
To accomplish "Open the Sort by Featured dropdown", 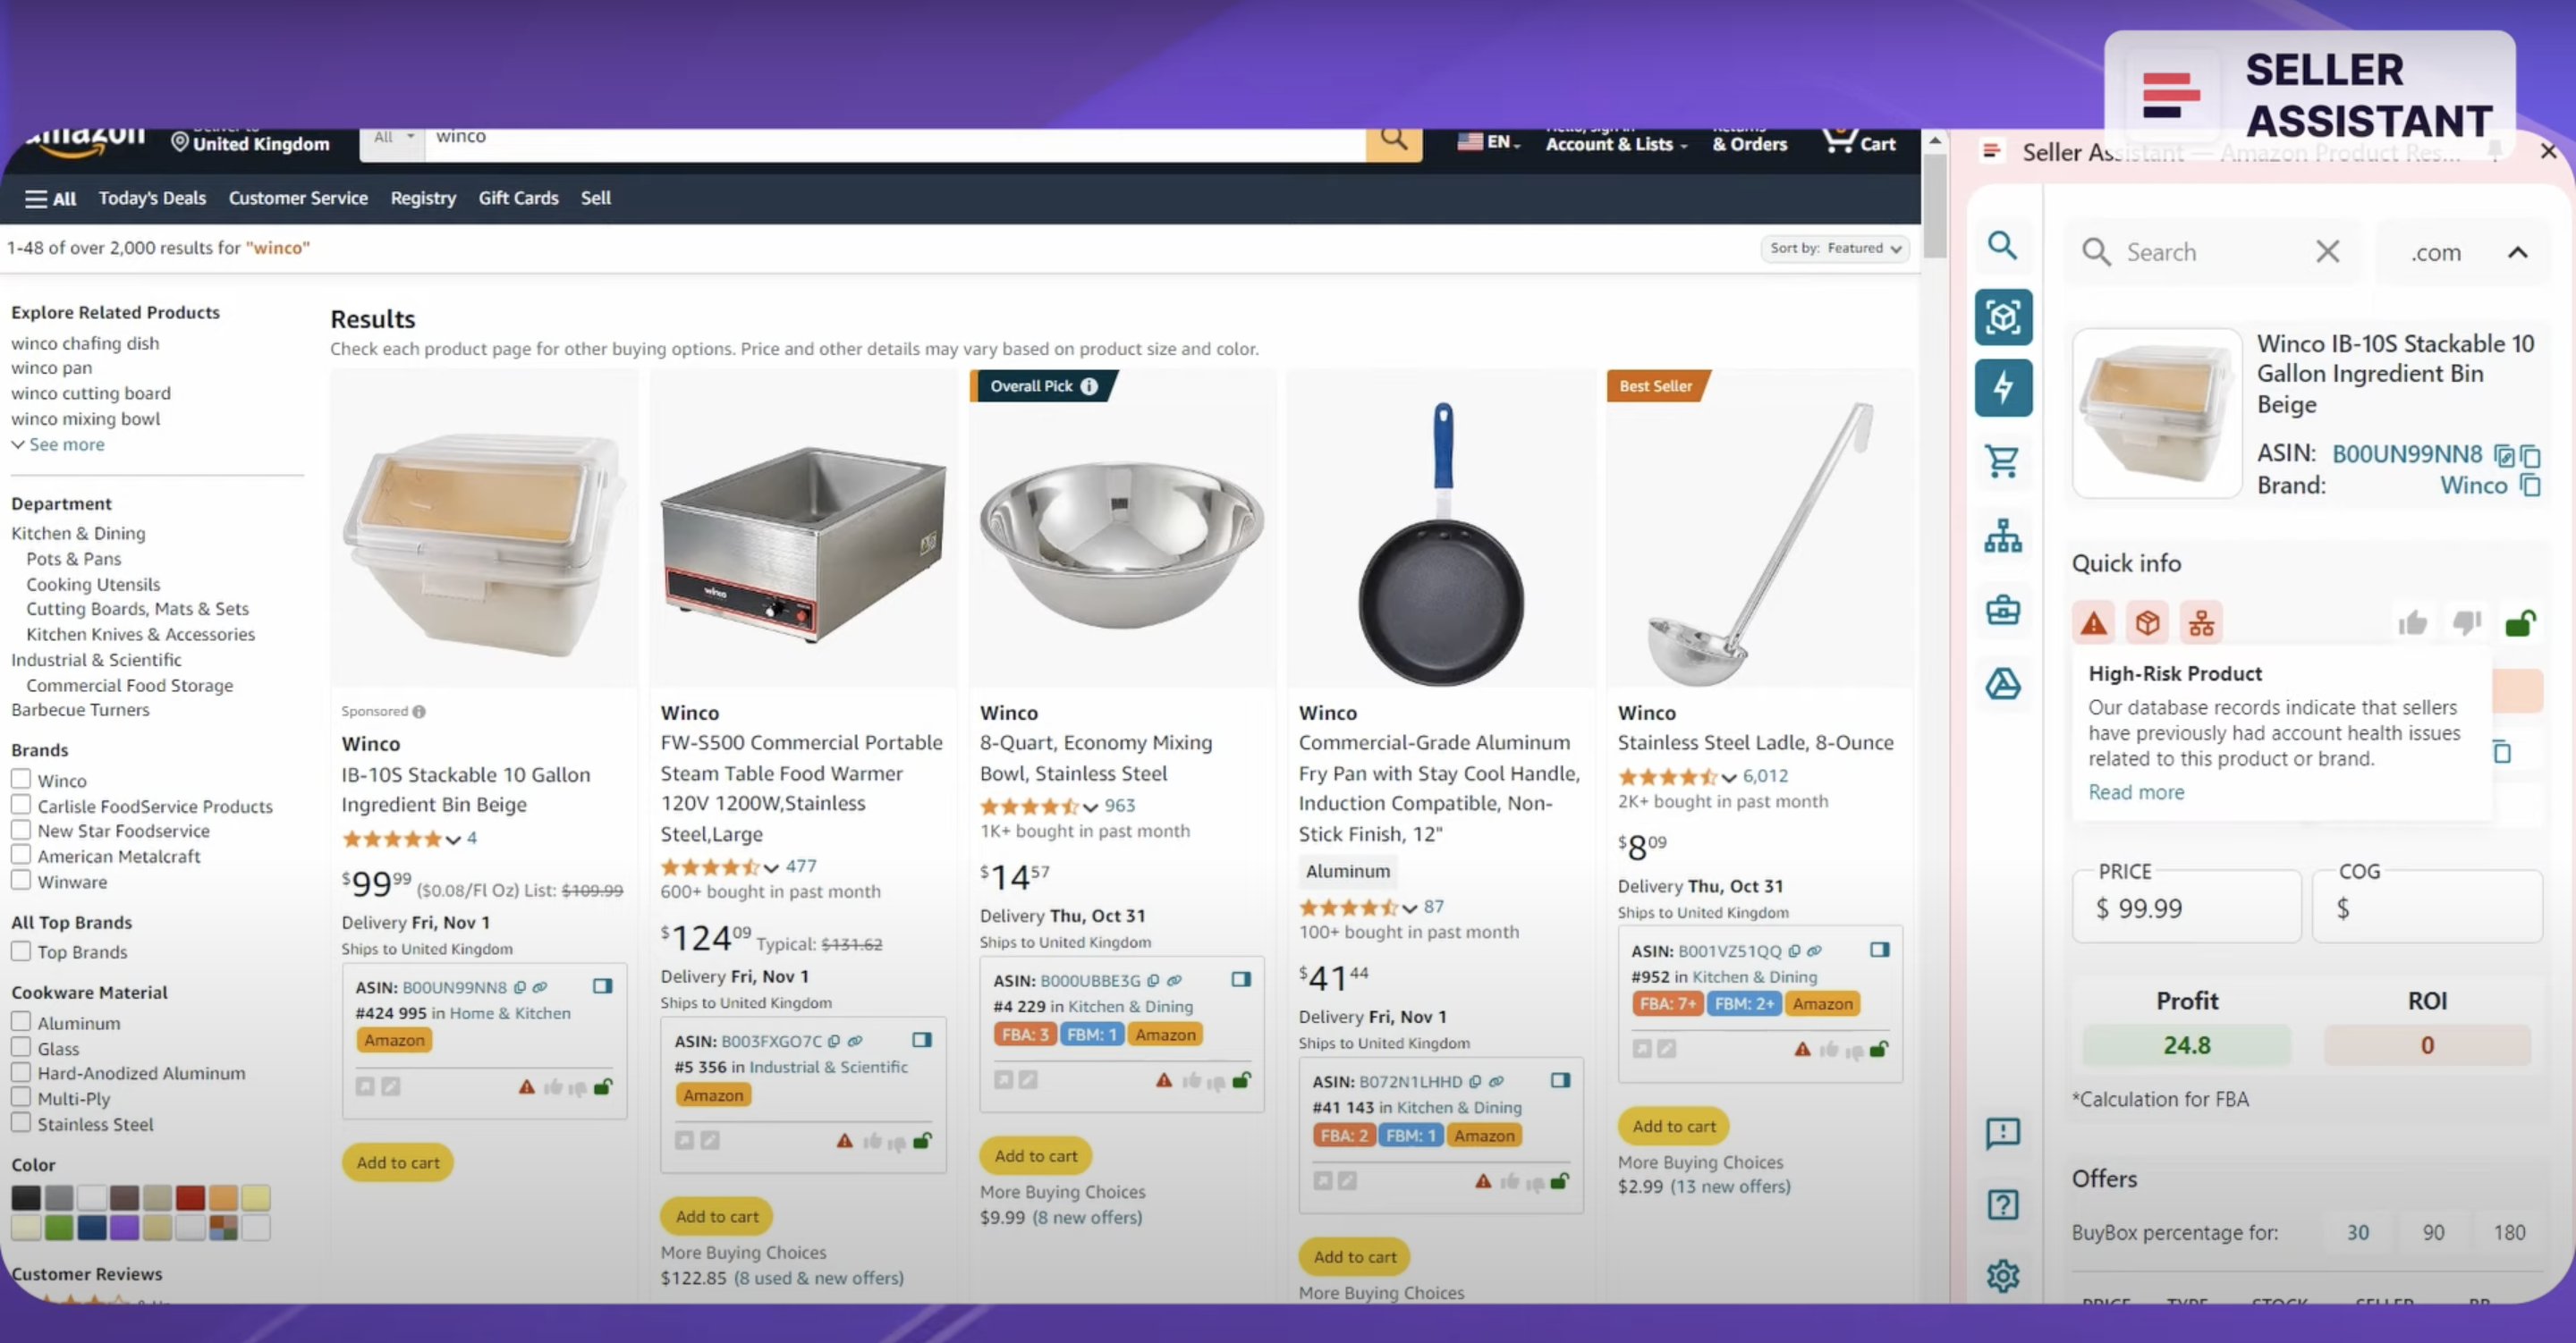I will point(1835,248).
